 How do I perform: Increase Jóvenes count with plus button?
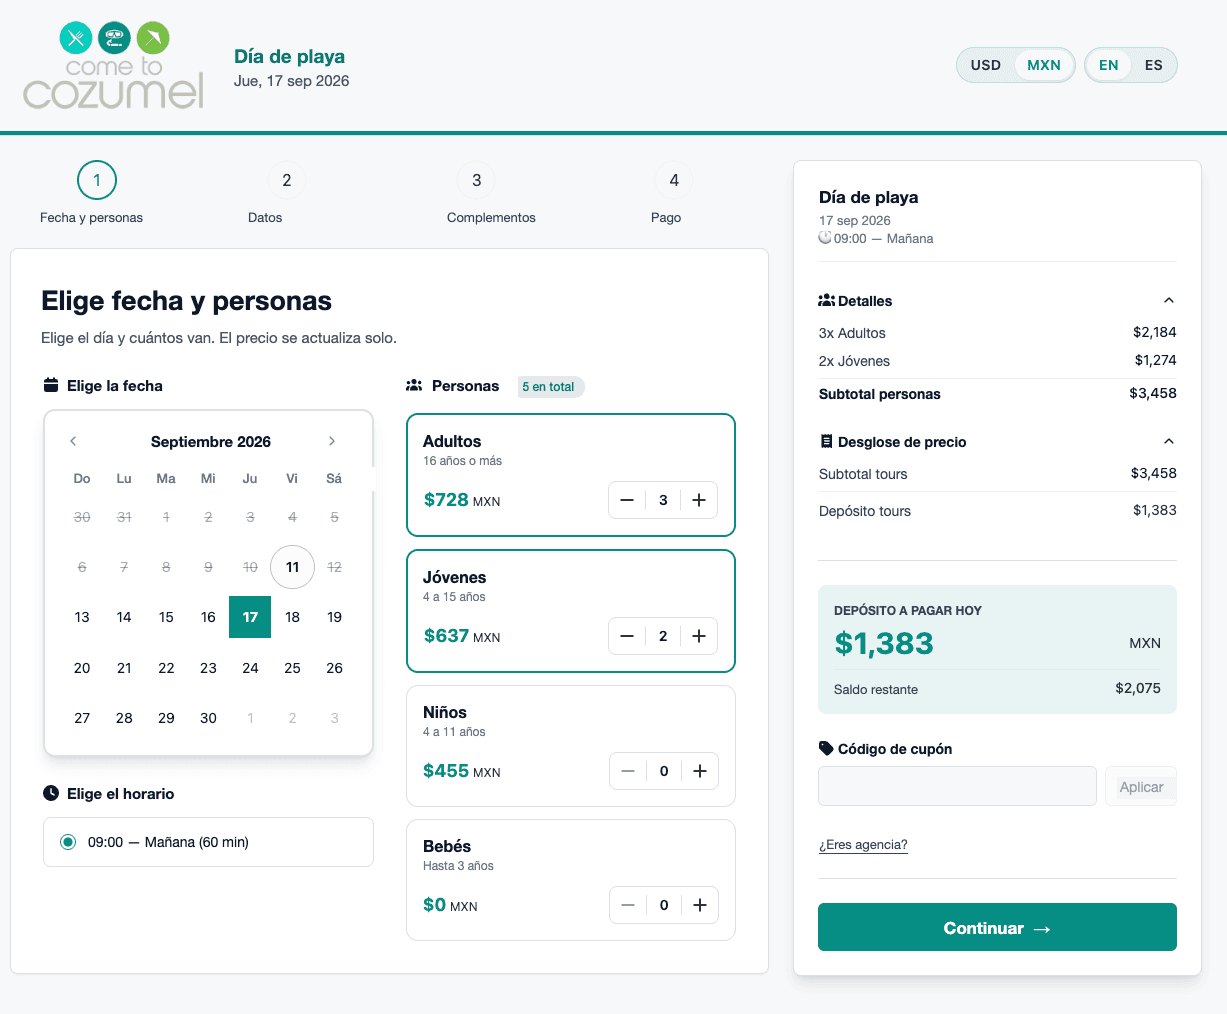point(699,636)
